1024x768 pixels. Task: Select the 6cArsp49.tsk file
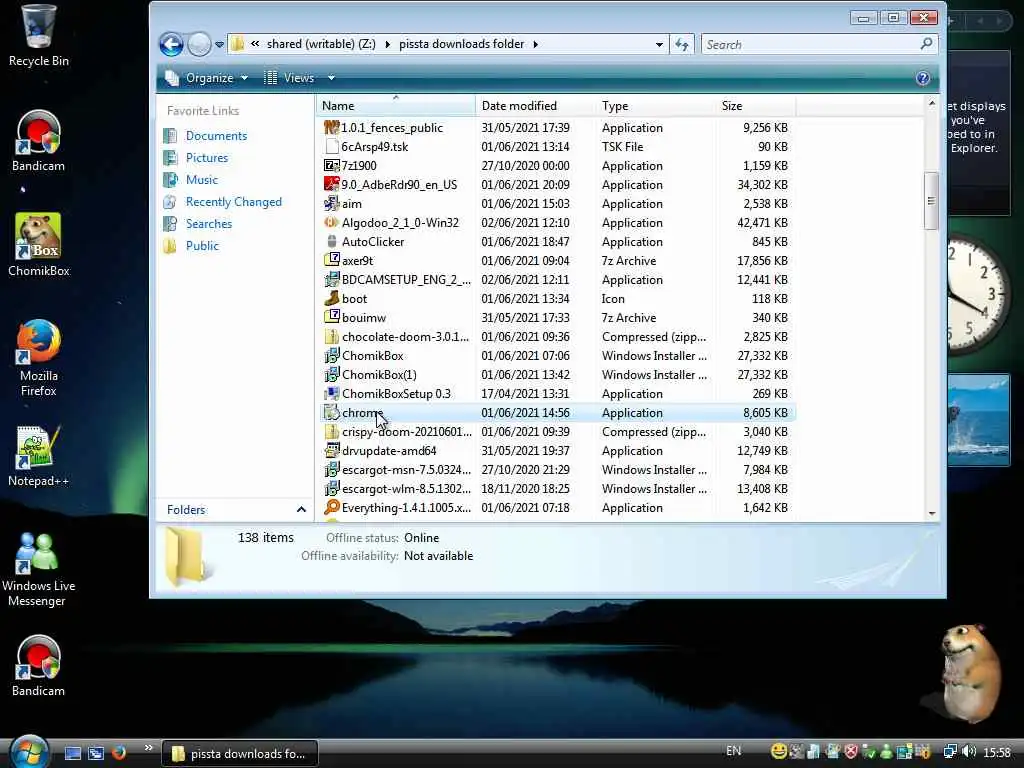374,147
